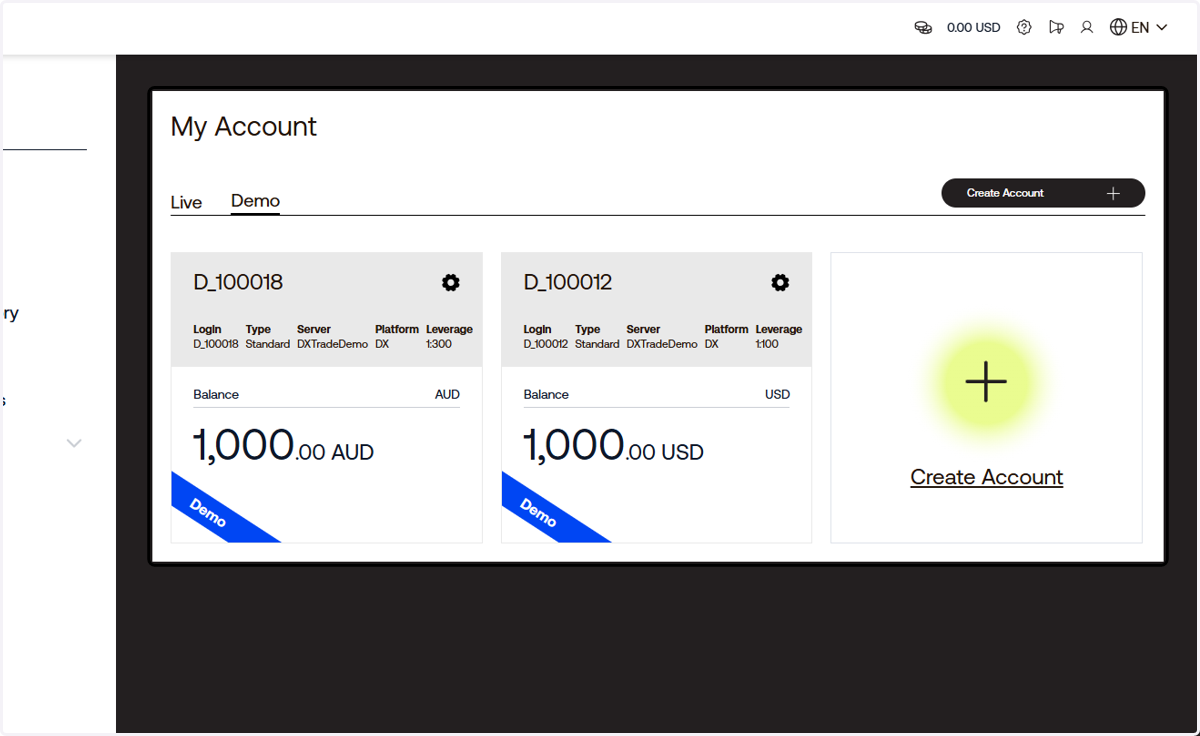The height and width of the screenshot is (736, 1200).
Task: Click the D_100012 account title
Action: point(568,283)
